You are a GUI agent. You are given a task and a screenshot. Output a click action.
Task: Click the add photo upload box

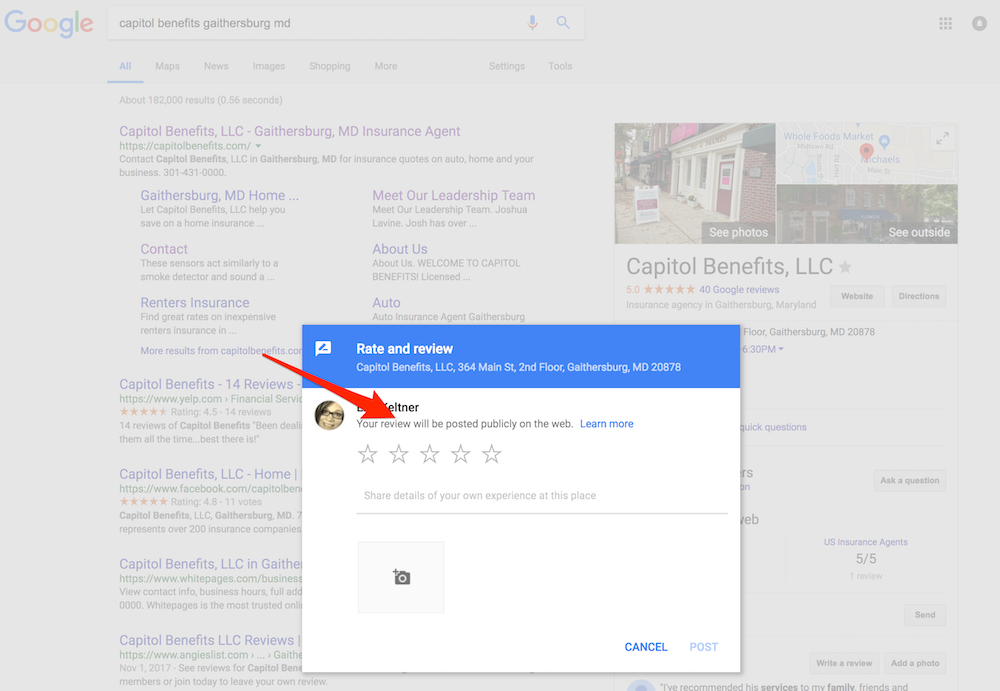(401, 577)
